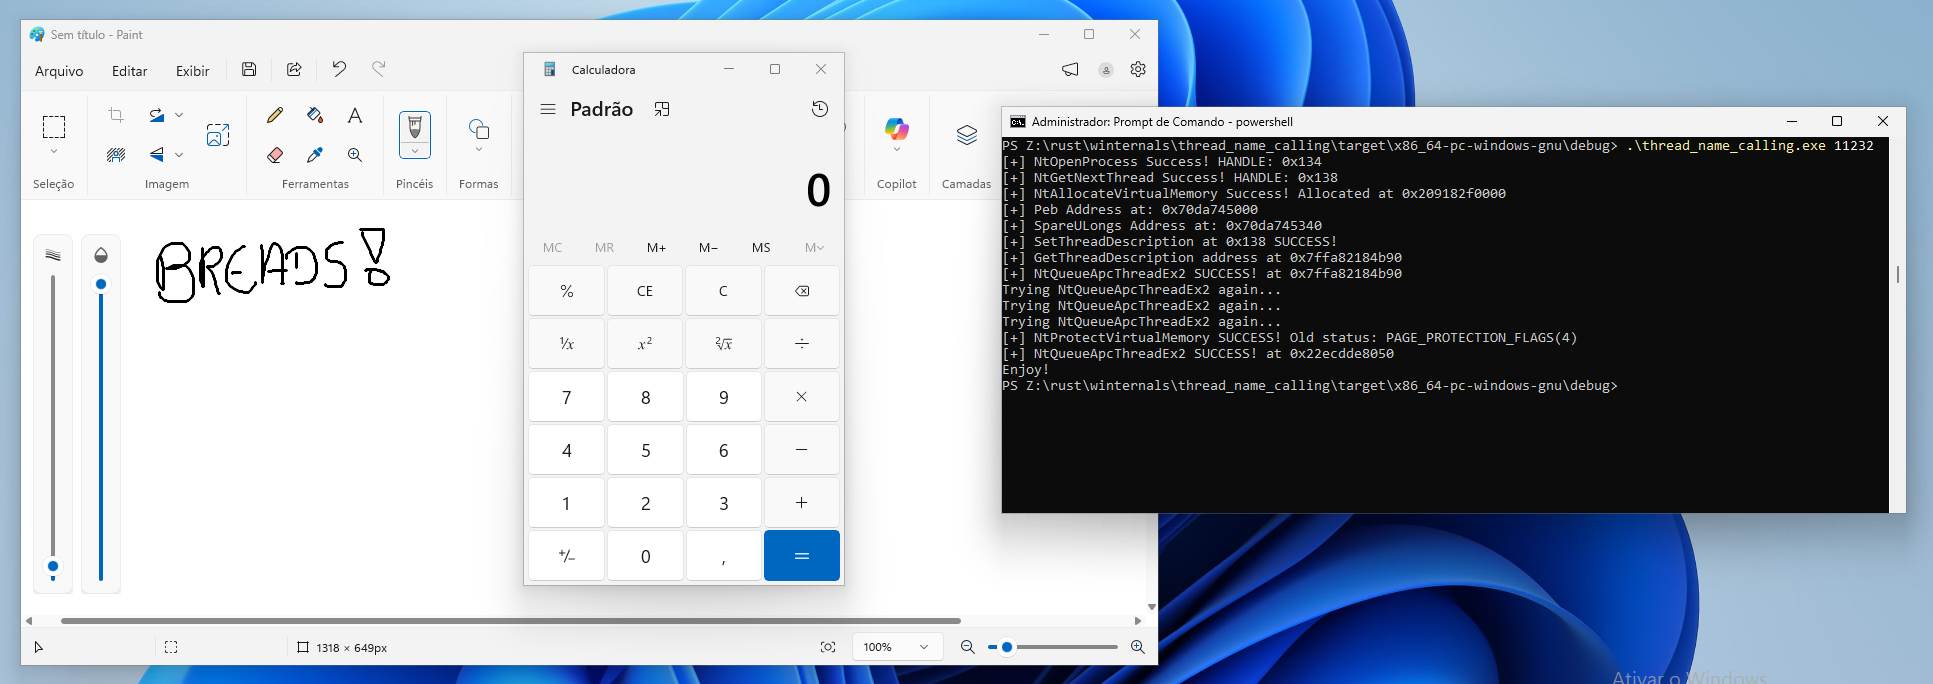This screenshot has height=684, width=1933.
Task: Click the M+ memory button in Calculator
Action: pyautogui.click(x=656, y=247)
